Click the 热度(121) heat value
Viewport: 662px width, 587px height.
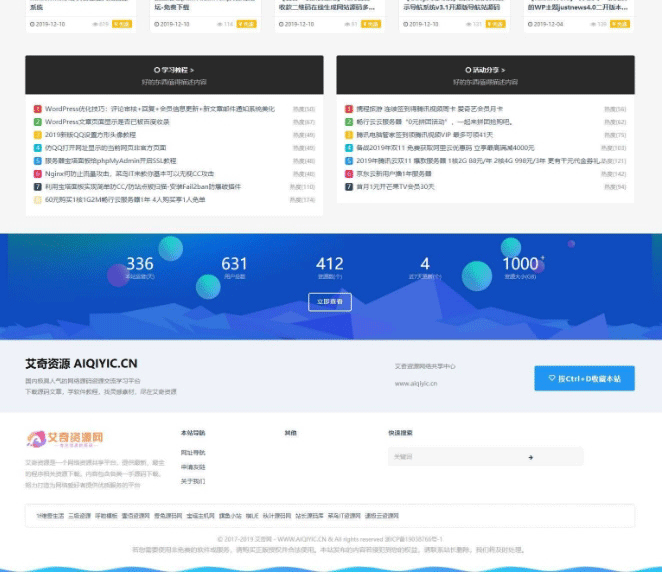pyautogui.click(x=613, y=161)
